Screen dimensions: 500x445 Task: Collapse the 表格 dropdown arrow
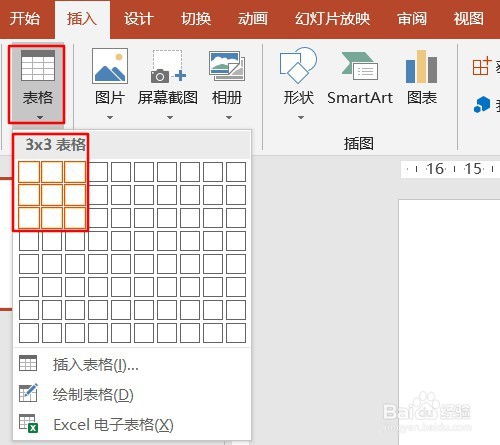click(40, 117)
